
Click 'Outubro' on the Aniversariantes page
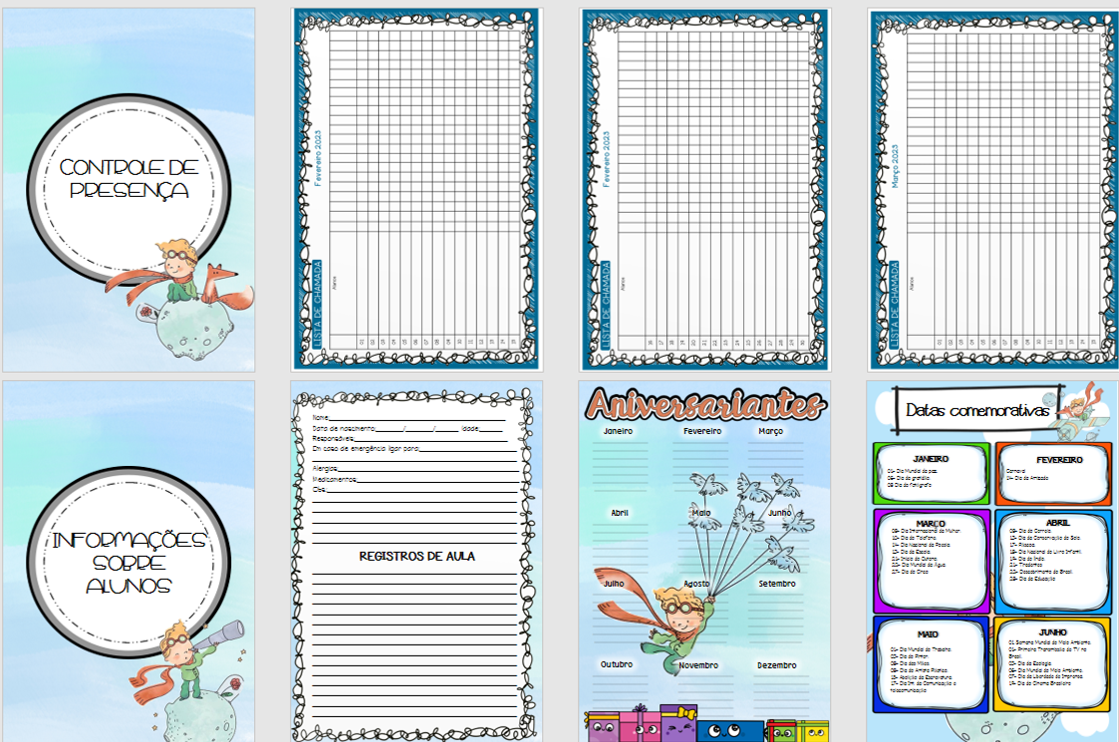pos(617,664)
